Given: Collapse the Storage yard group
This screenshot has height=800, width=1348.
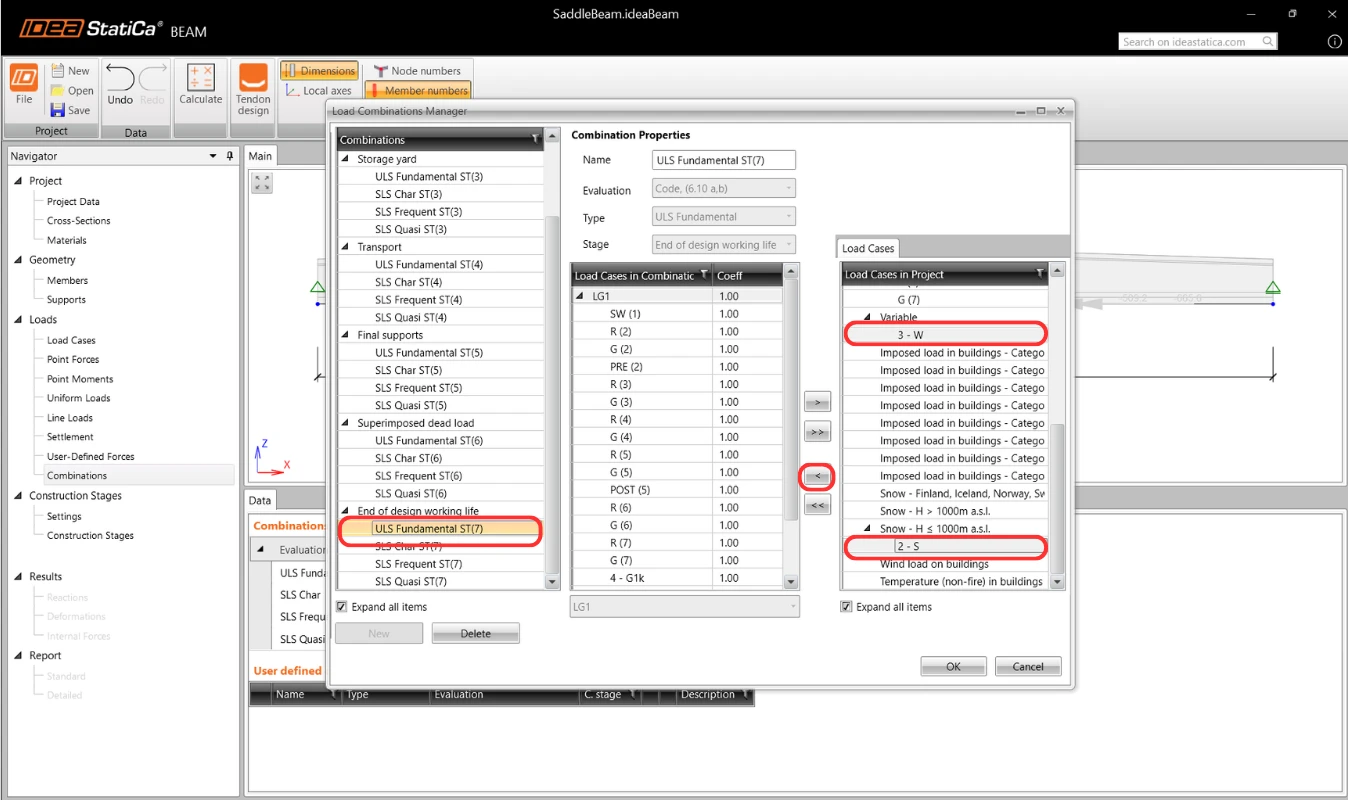Looking at the screenshot, I should (347, 159).
